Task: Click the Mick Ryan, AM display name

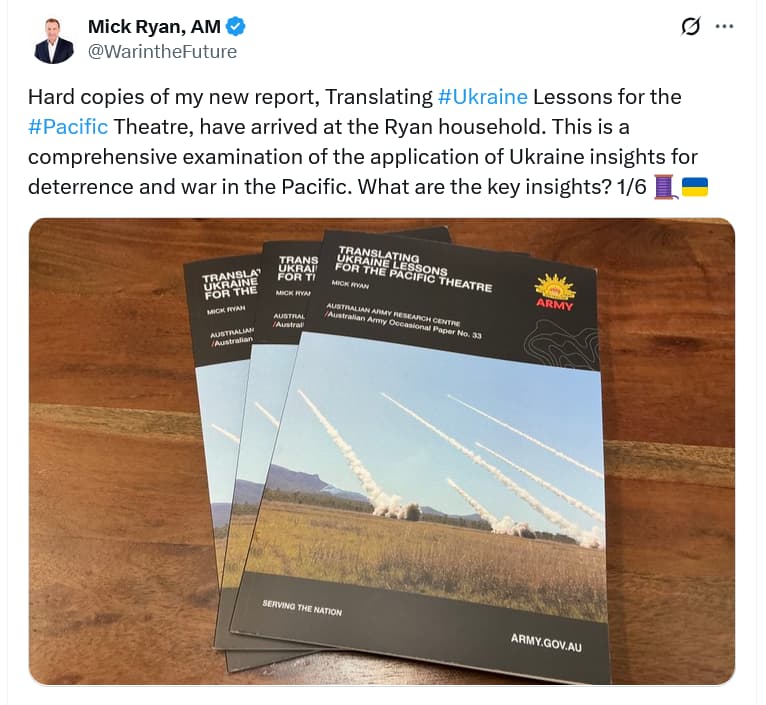Action: click(154, 27)
